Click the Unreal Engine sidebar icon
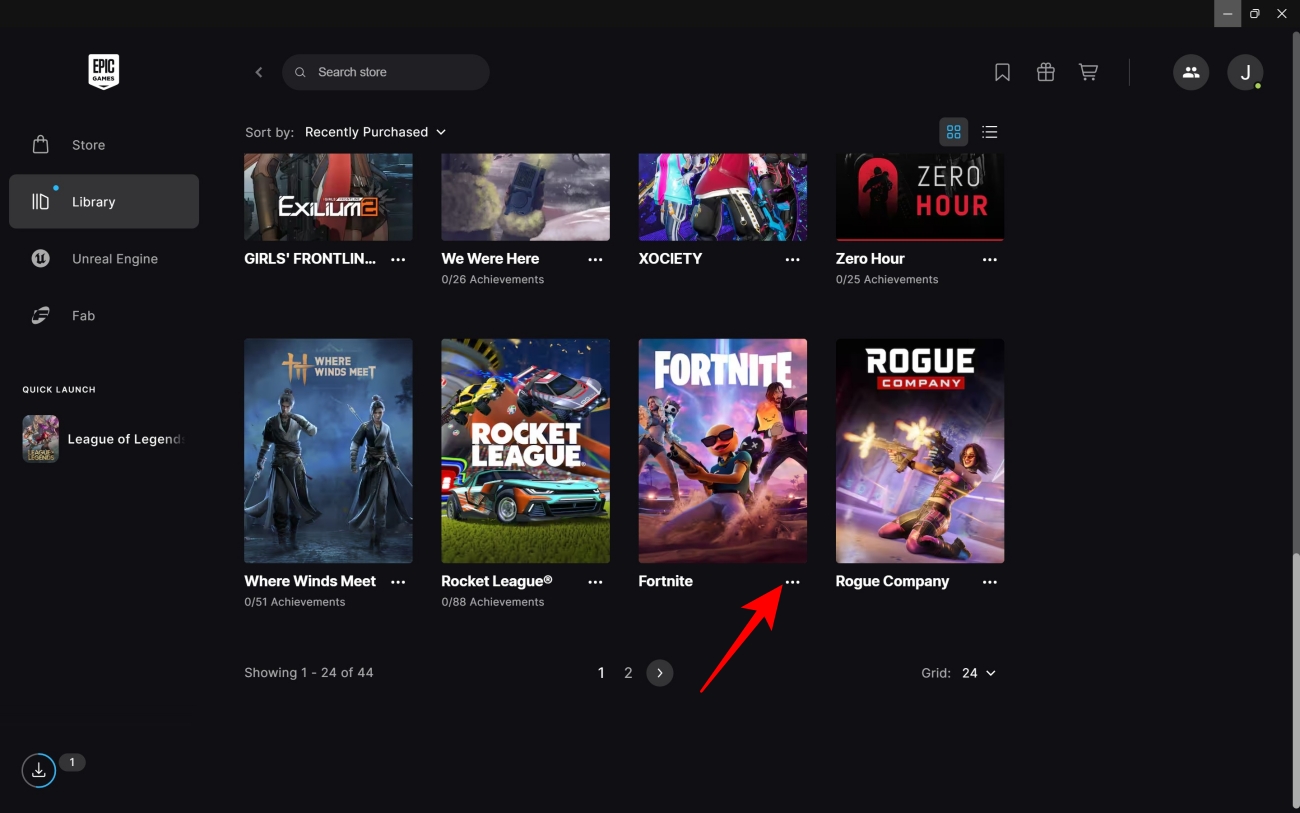 coord(41,259)
